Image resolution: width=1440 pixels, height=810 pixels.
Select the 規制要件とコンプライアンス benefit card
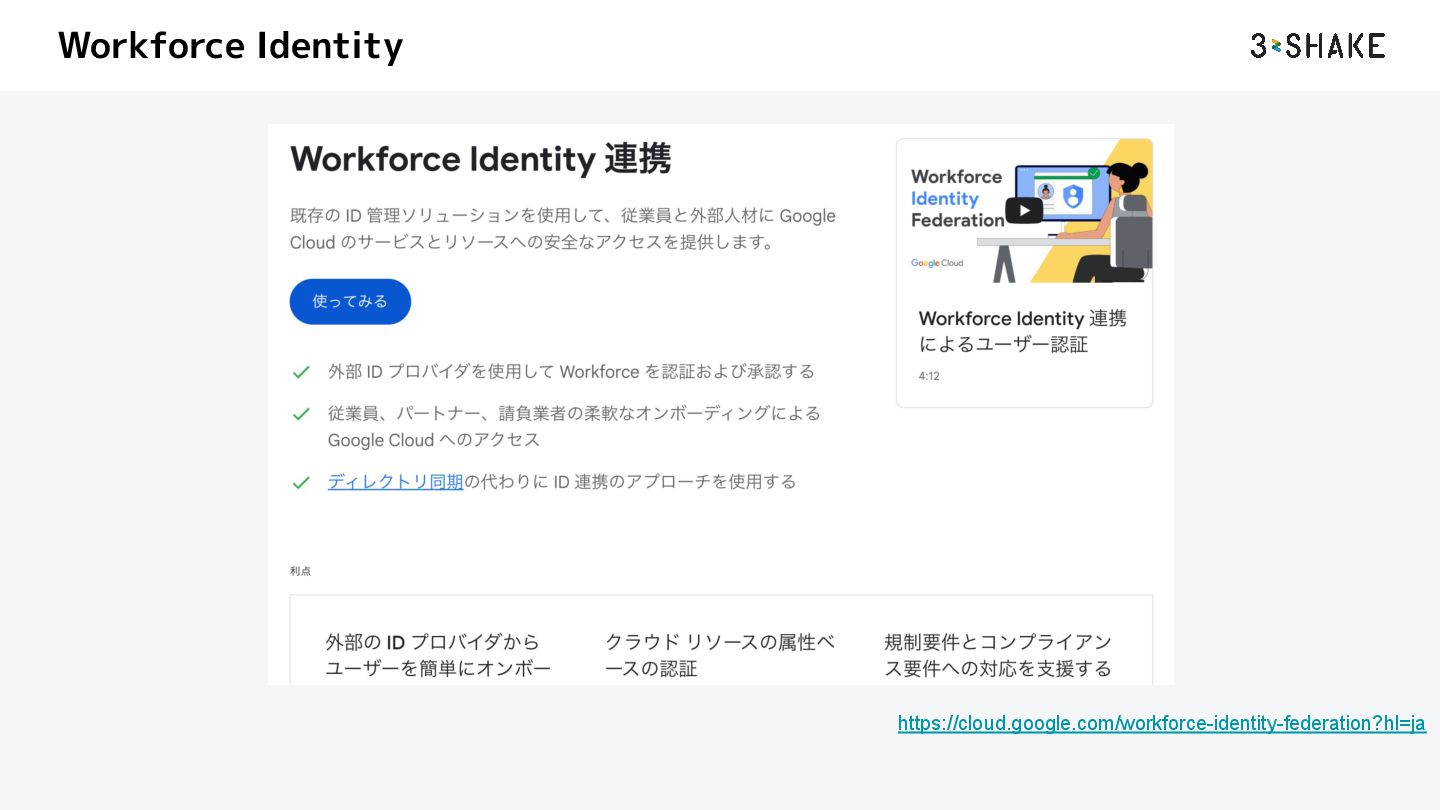[997, 655]
